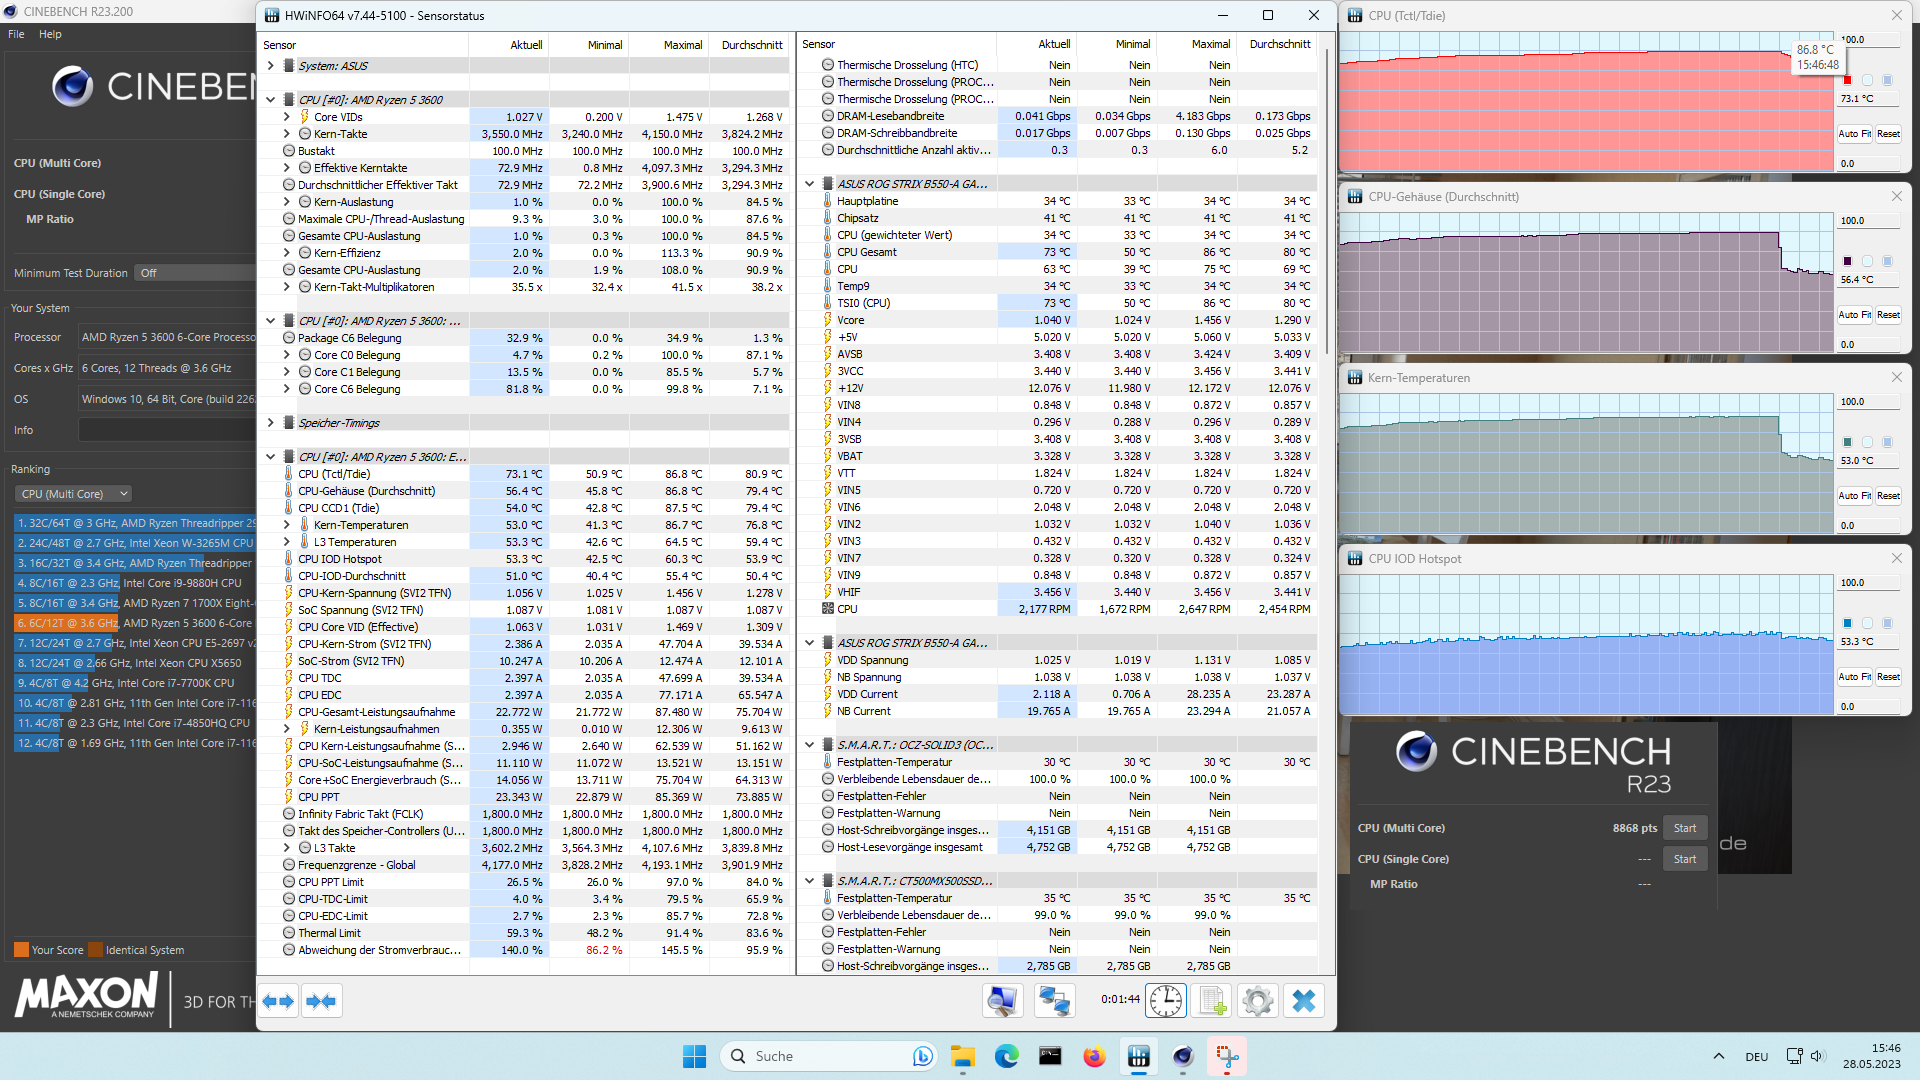Click the sensor summary magnifier icon
Screen dimensions: 1920x1080
click(x=1002, y=1001)
